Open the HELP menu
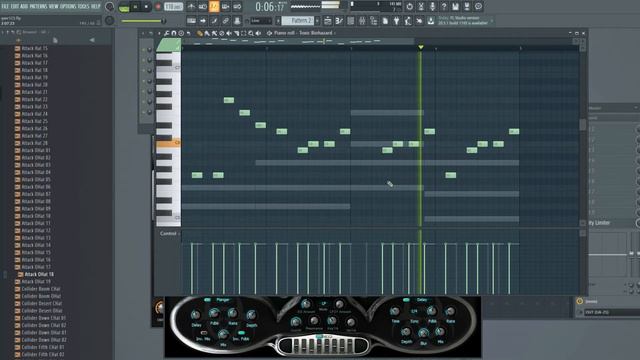Viewport: 640px width, 360px height. [x=95, y=7]
